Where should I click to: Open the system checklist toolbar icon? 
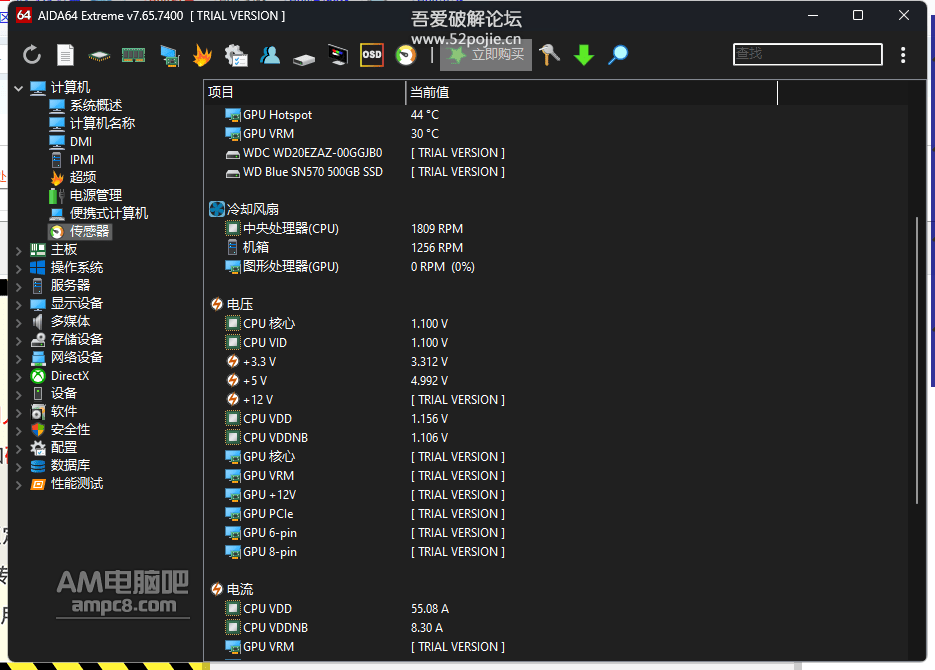tap(236, 55)
